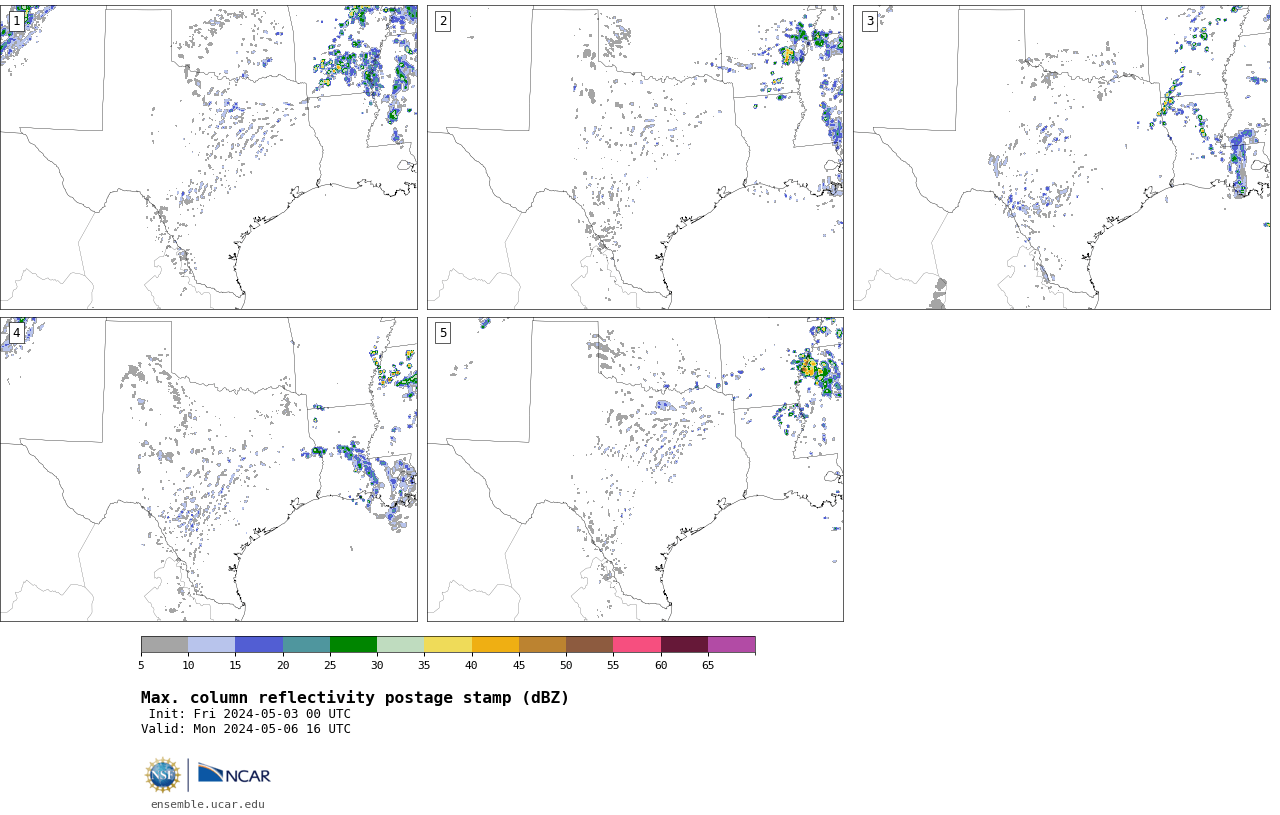Select the maroon 60-65 dBZ swatch
The width and height of the screenshot is (1280, 815).
pyautogui.click(x=684, y=644)
